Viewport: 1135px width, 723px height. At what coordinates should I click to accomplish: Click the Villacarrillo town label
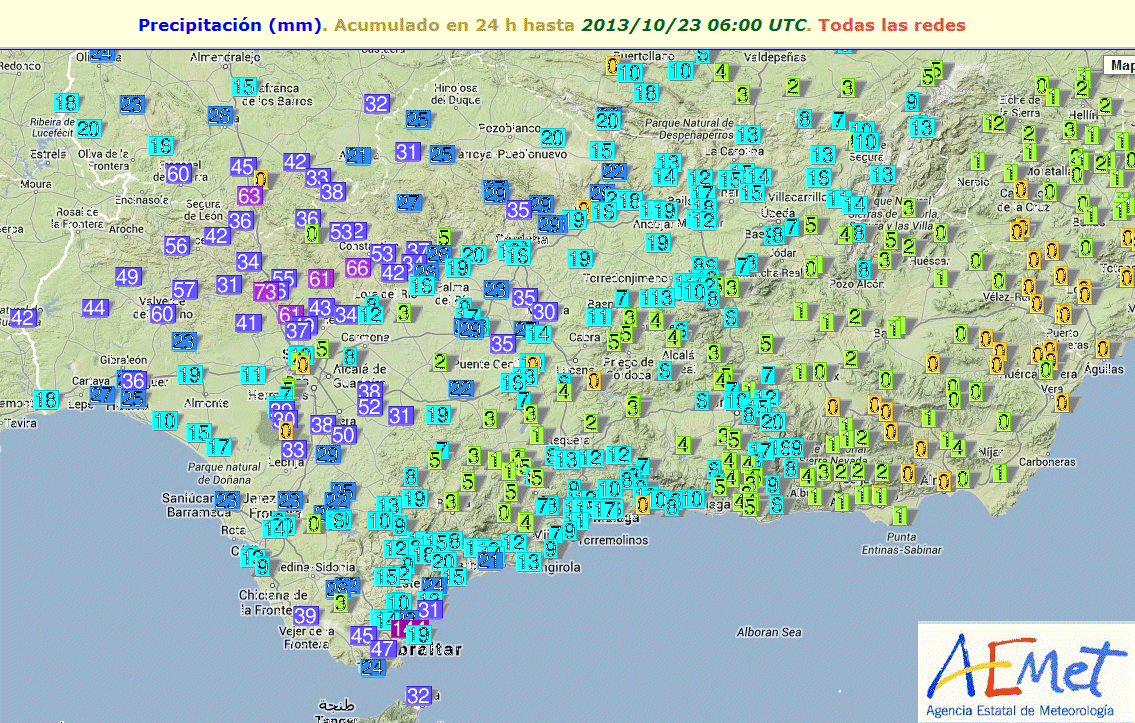tap(796, 197)
